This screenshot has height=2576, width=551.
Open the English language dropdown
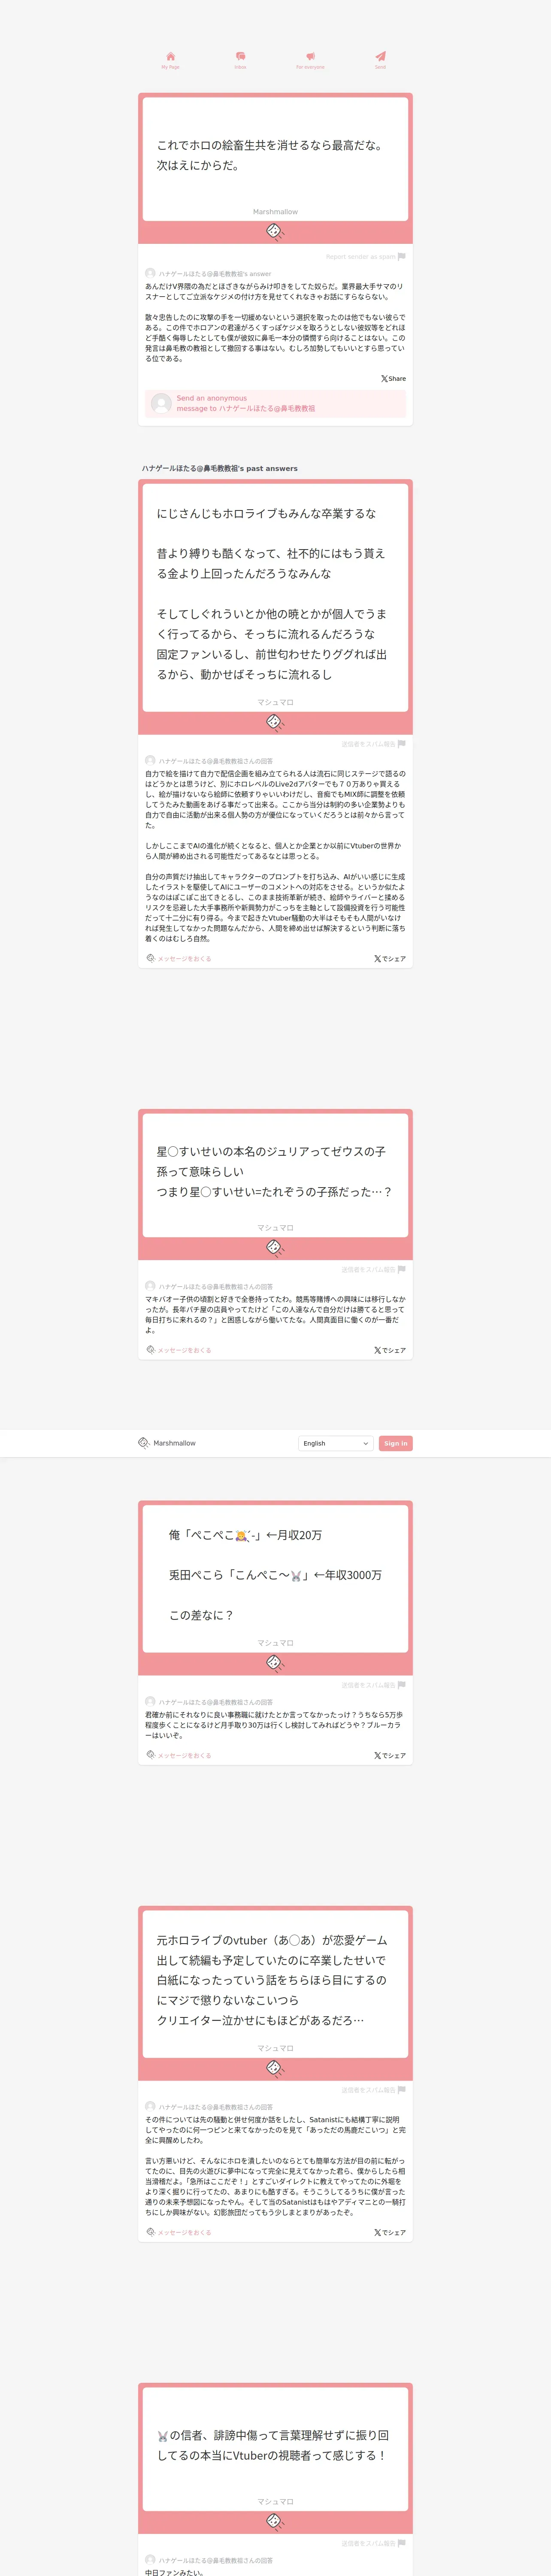coord(336,1443)
